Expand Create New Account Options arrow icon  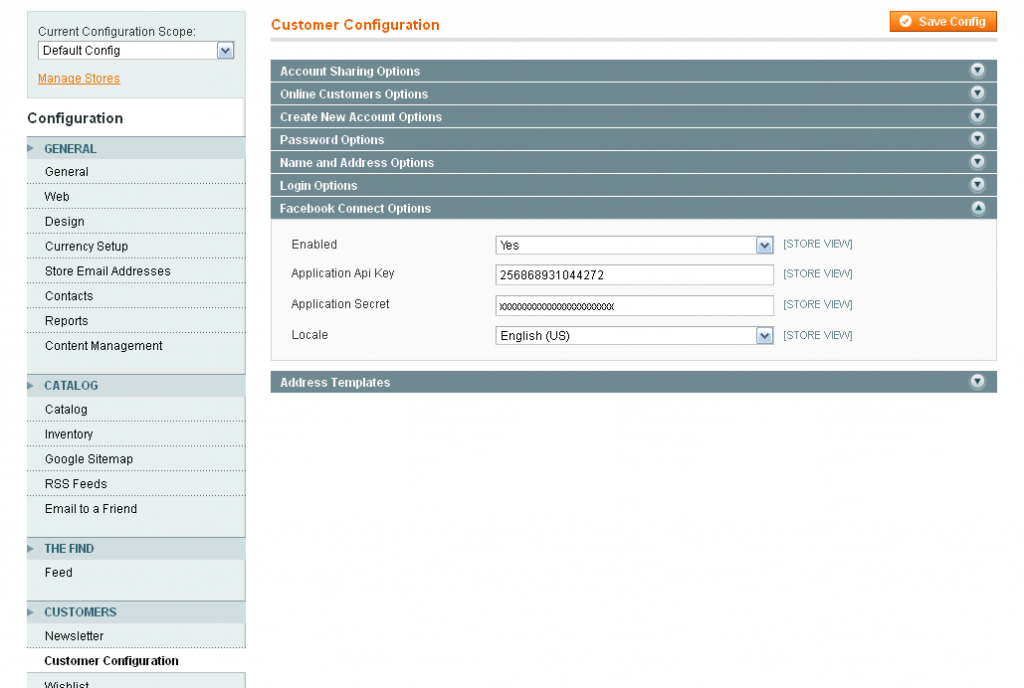point(977,116)
